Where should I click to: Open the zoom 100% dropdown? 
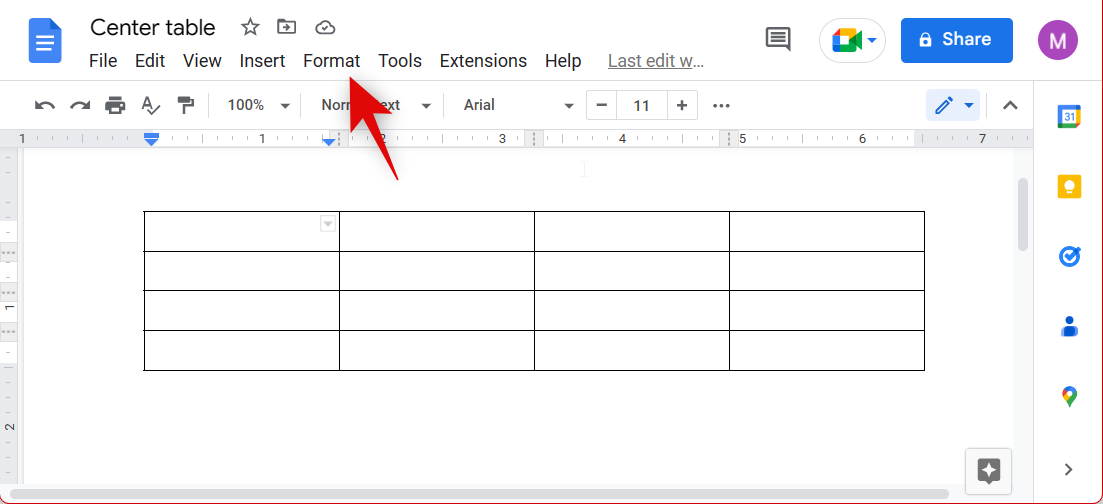tap(257, 106)
